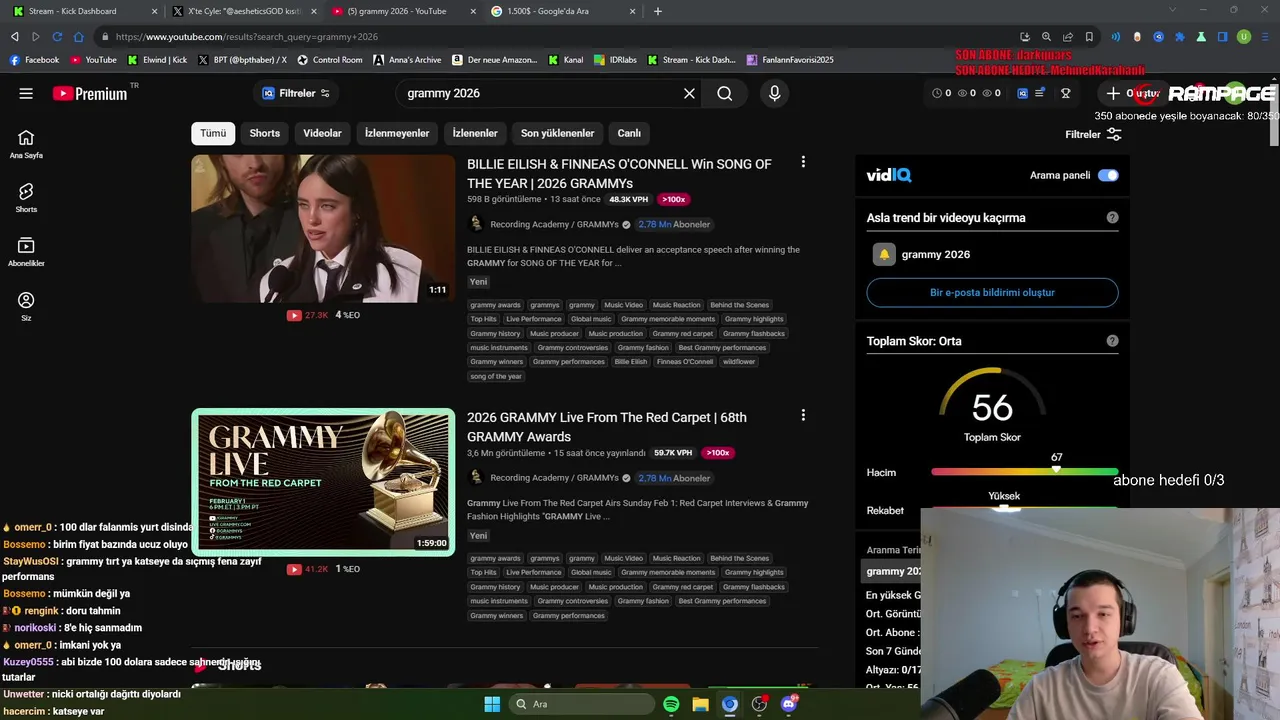This screenshot has height=720, width=1280.
Task: Bookmark this page in address bar
Action: tap(1089, 37)
